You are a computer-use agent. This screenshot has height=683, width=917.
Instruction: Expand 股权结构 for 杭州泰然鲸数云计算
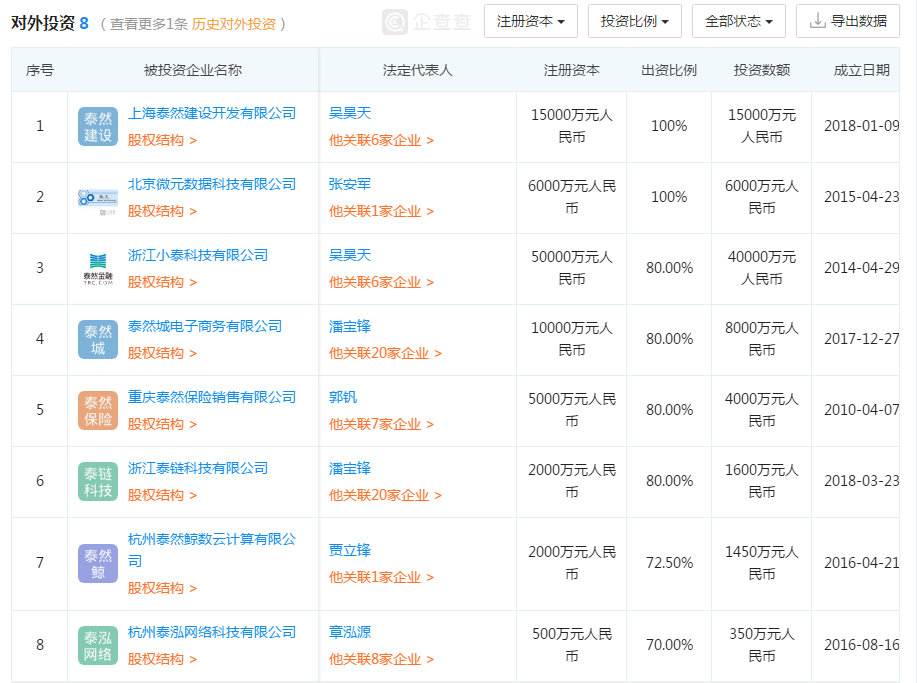pyautogui.click(x=162, y=588)
